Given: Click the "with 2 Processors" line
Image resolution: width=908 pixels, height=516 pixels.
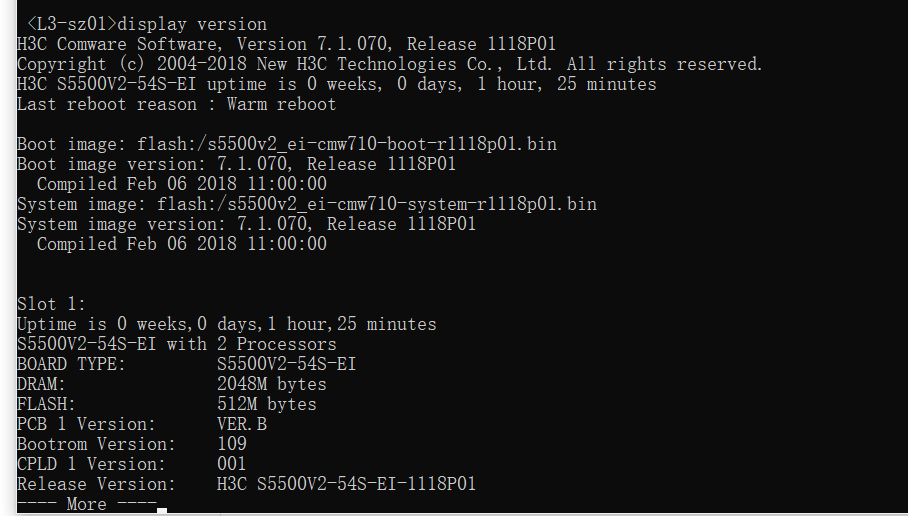Looking at the screenshot, I should 176,344.
